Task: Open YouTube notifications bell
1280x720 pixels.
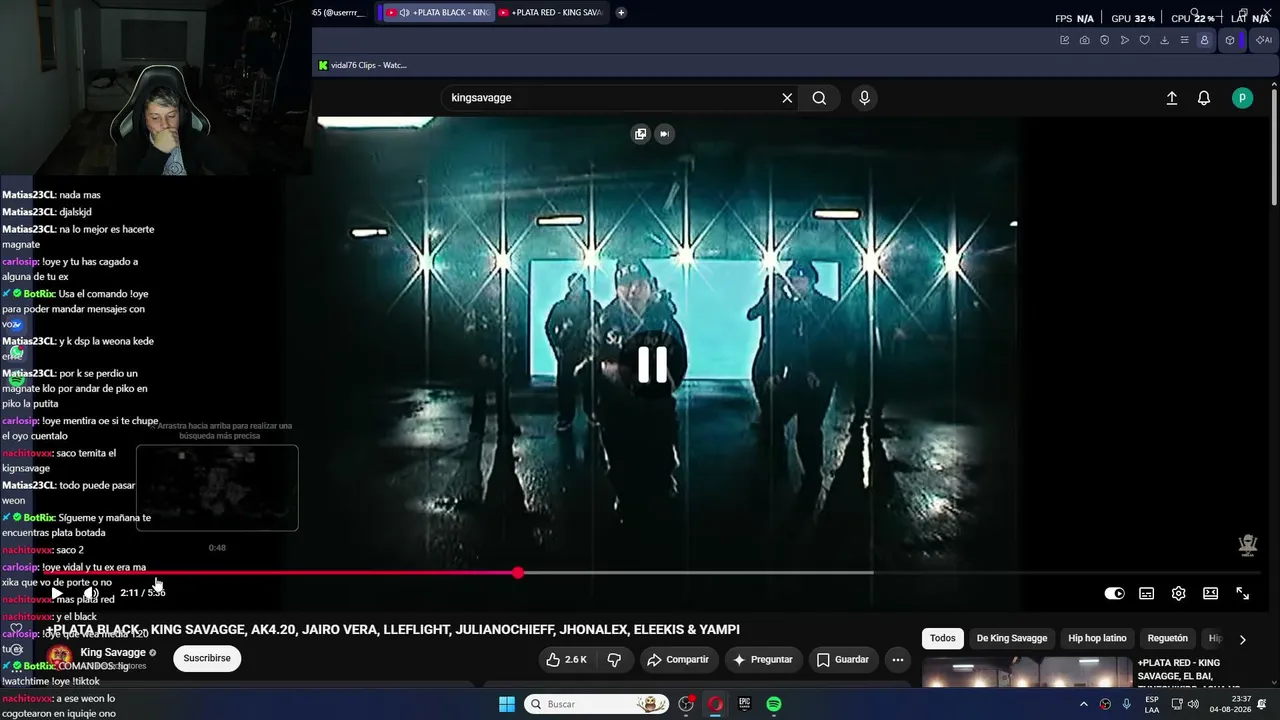Action: [1204, 98]
